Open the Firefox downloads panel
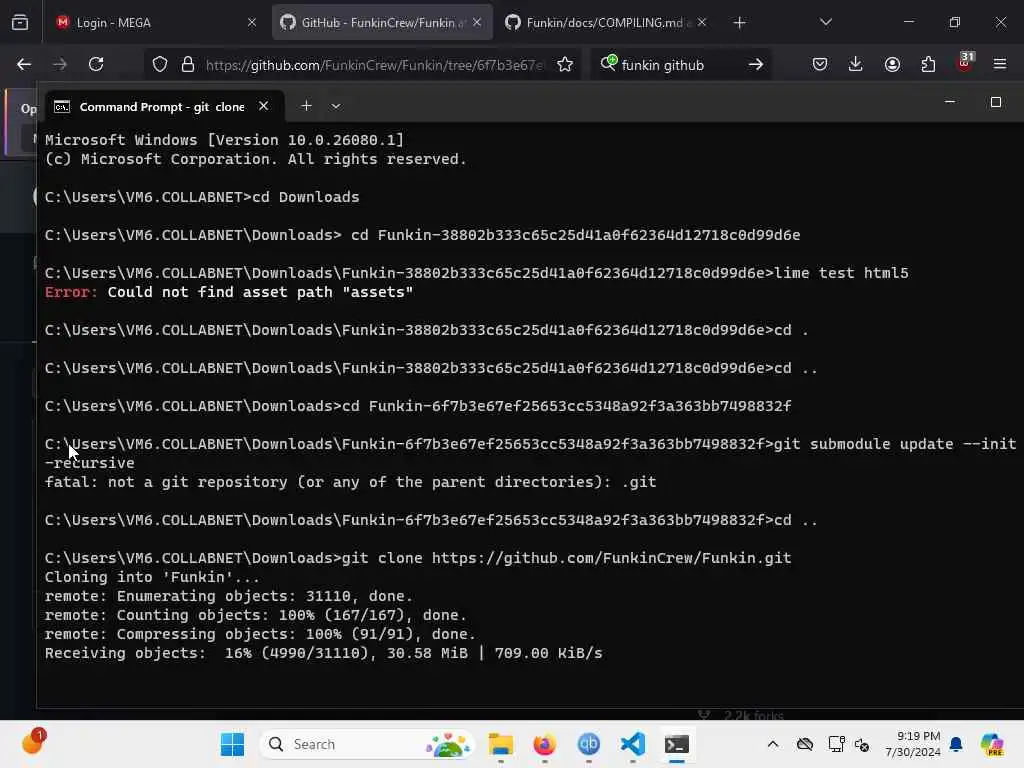 click(x=856, y=64)
